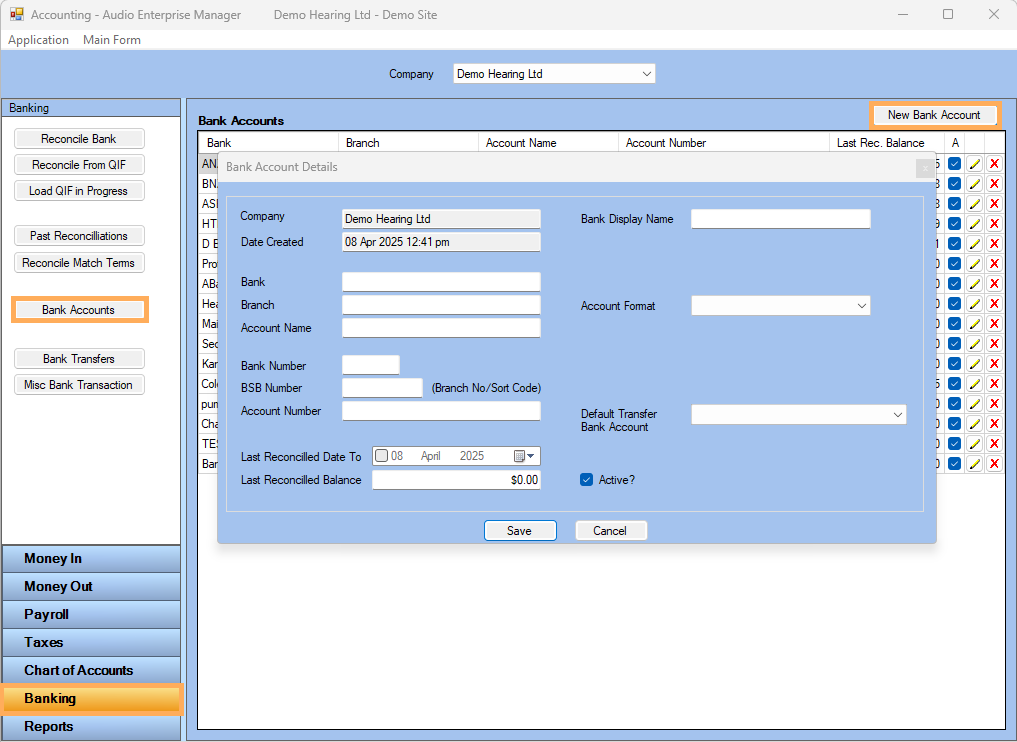Click the Reconcile From QIF button
This screenshot has width=1017, height=742.
(x=79, y=165)
